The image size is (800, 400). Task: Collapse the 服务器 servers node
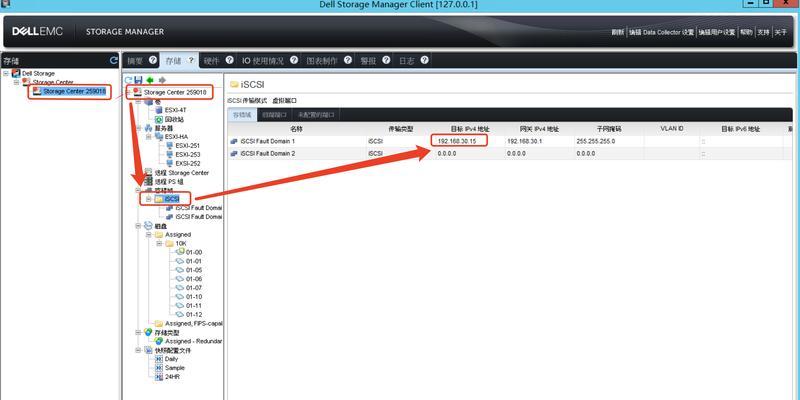click(x=138, y=128)
